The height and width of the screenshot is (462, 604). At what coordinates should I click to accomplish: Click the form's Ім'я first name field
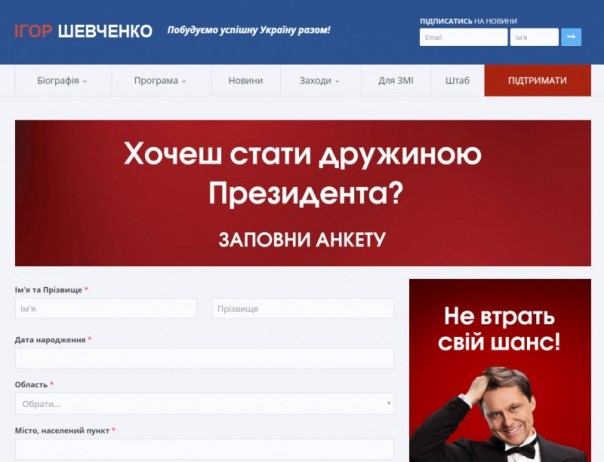click(x=106, y=309)
